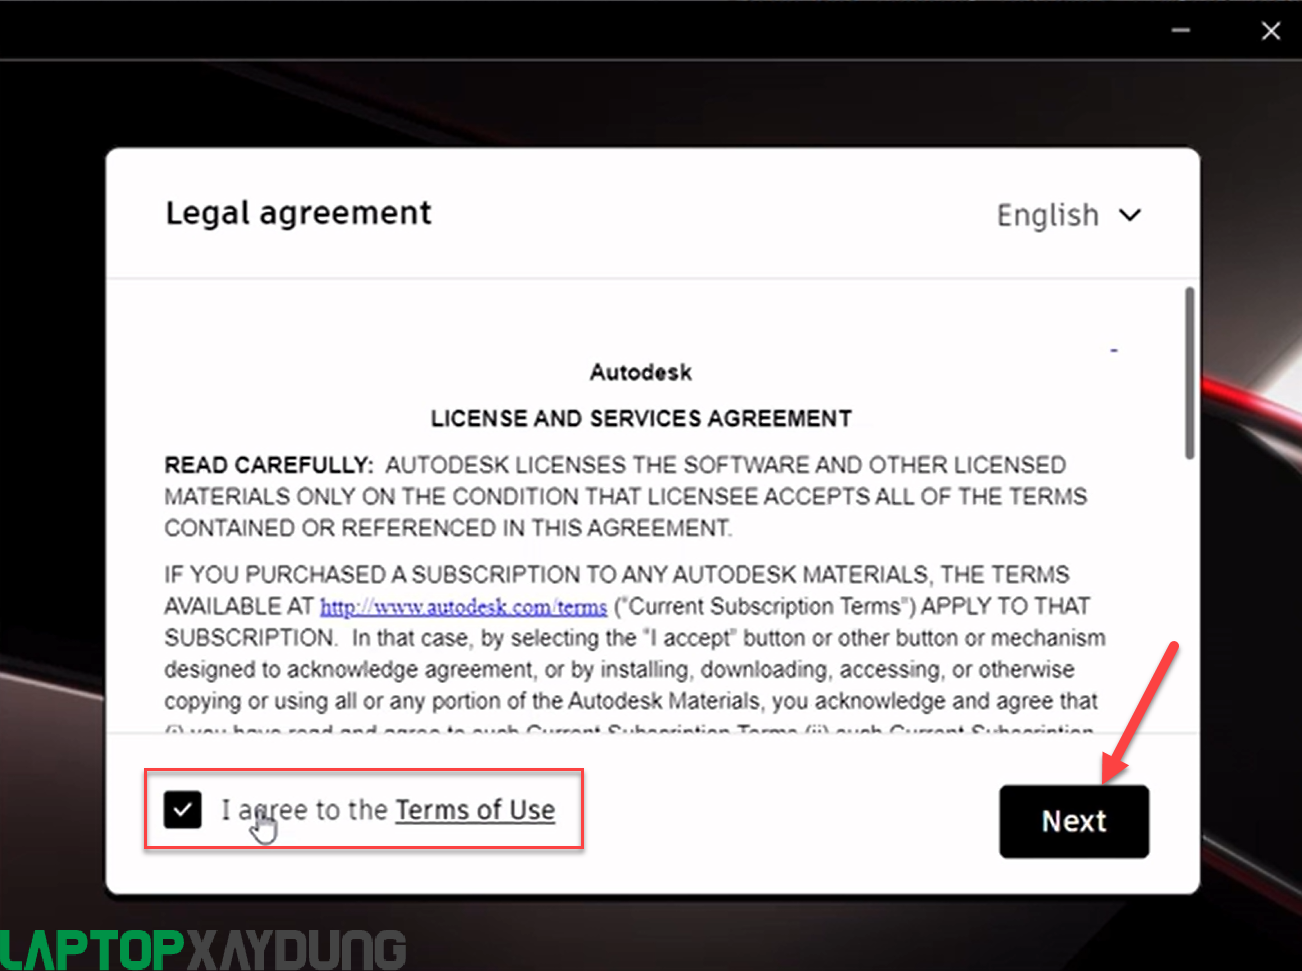
Task: Open the English language dropdown
Action: (1068, 215)
